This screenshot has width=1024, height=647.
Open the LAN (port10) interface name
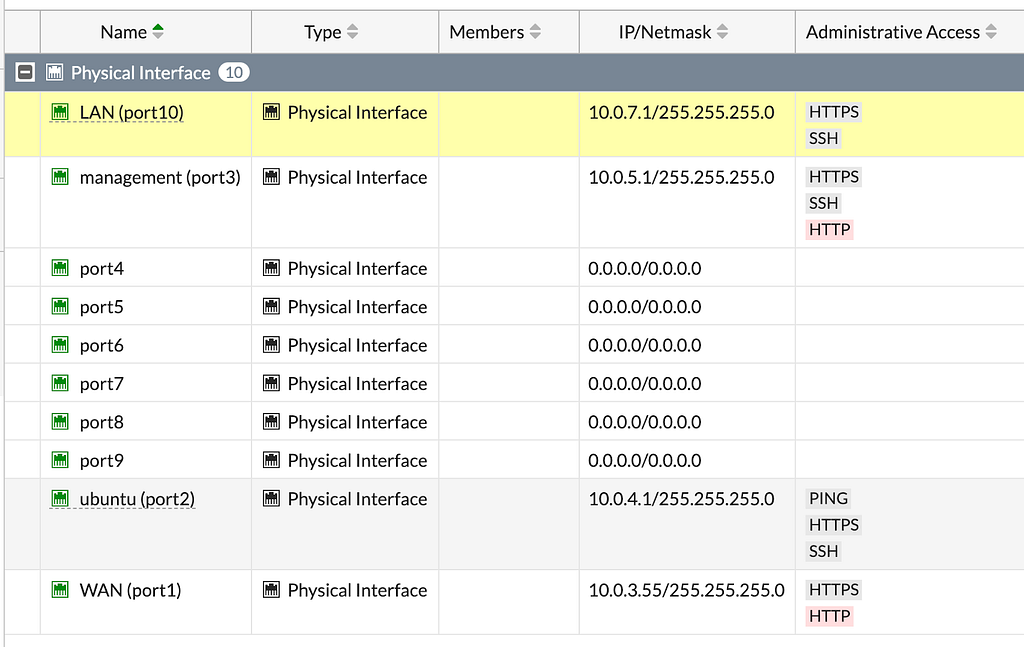pyautogui.click(x=132, y=113)
